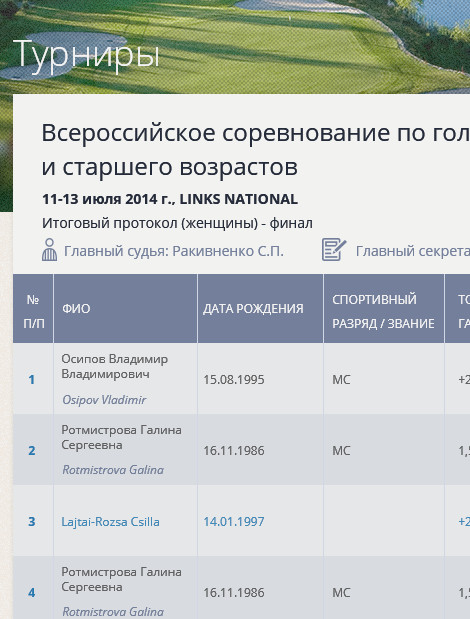Click the Osipov Vladimir latin name
Image resolution: width=470 pixels, height=619 pixels.
click(x=104, y=400)
